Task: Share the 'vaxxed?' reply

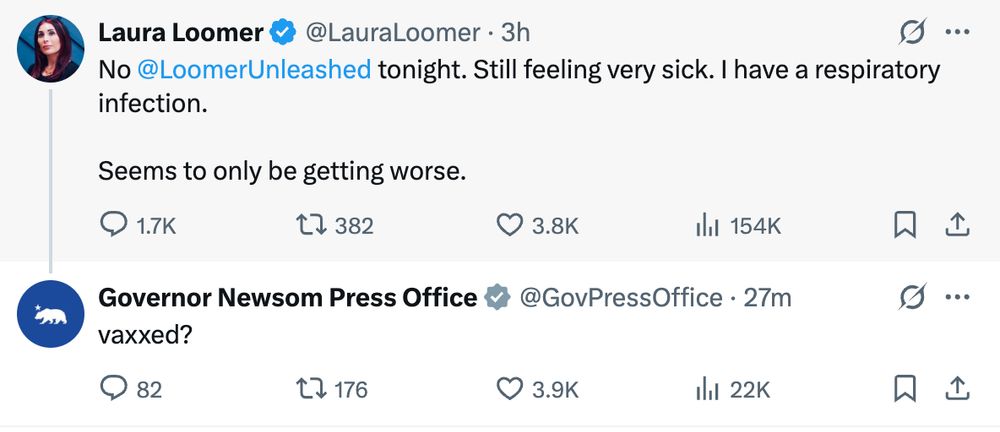Action: point(957,389)
